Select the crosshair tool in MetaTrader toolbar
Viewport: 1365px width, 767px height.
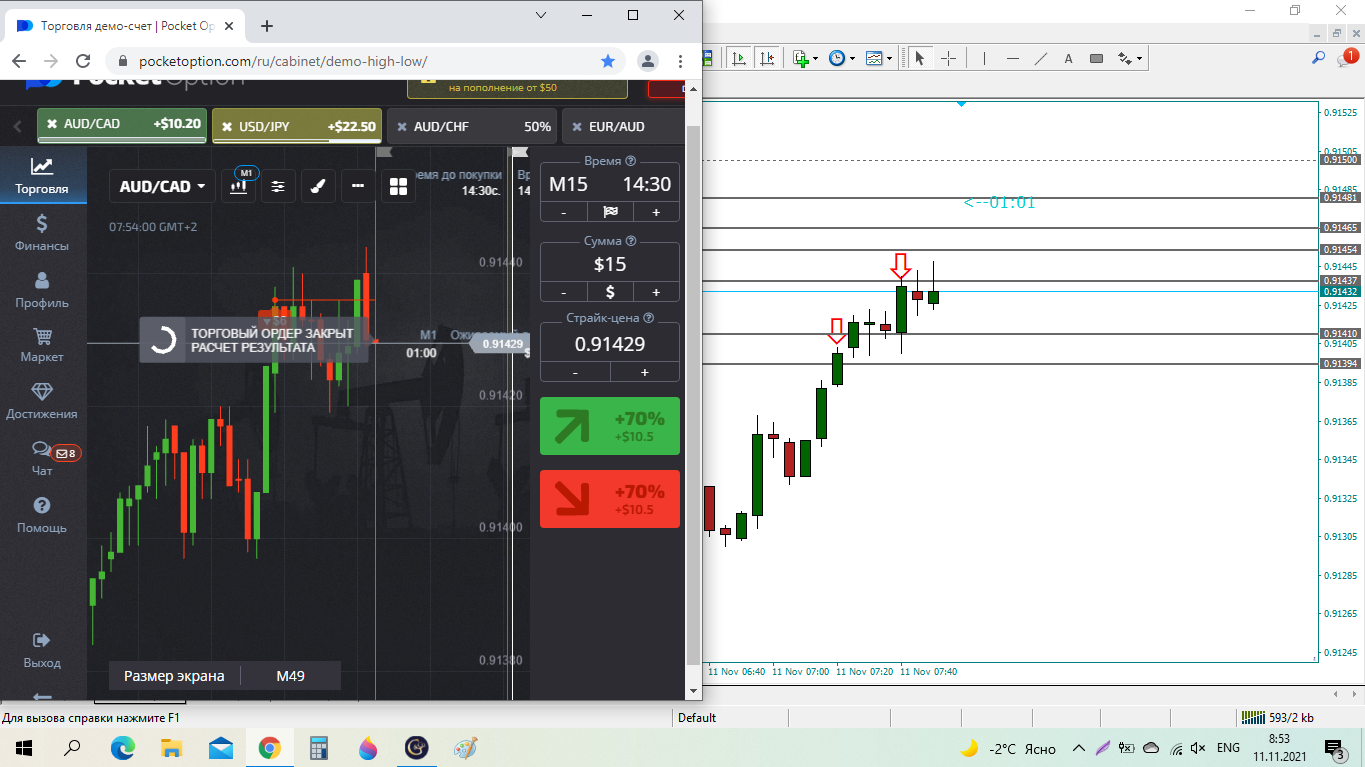pyautogui.click(x=948, y=59)
